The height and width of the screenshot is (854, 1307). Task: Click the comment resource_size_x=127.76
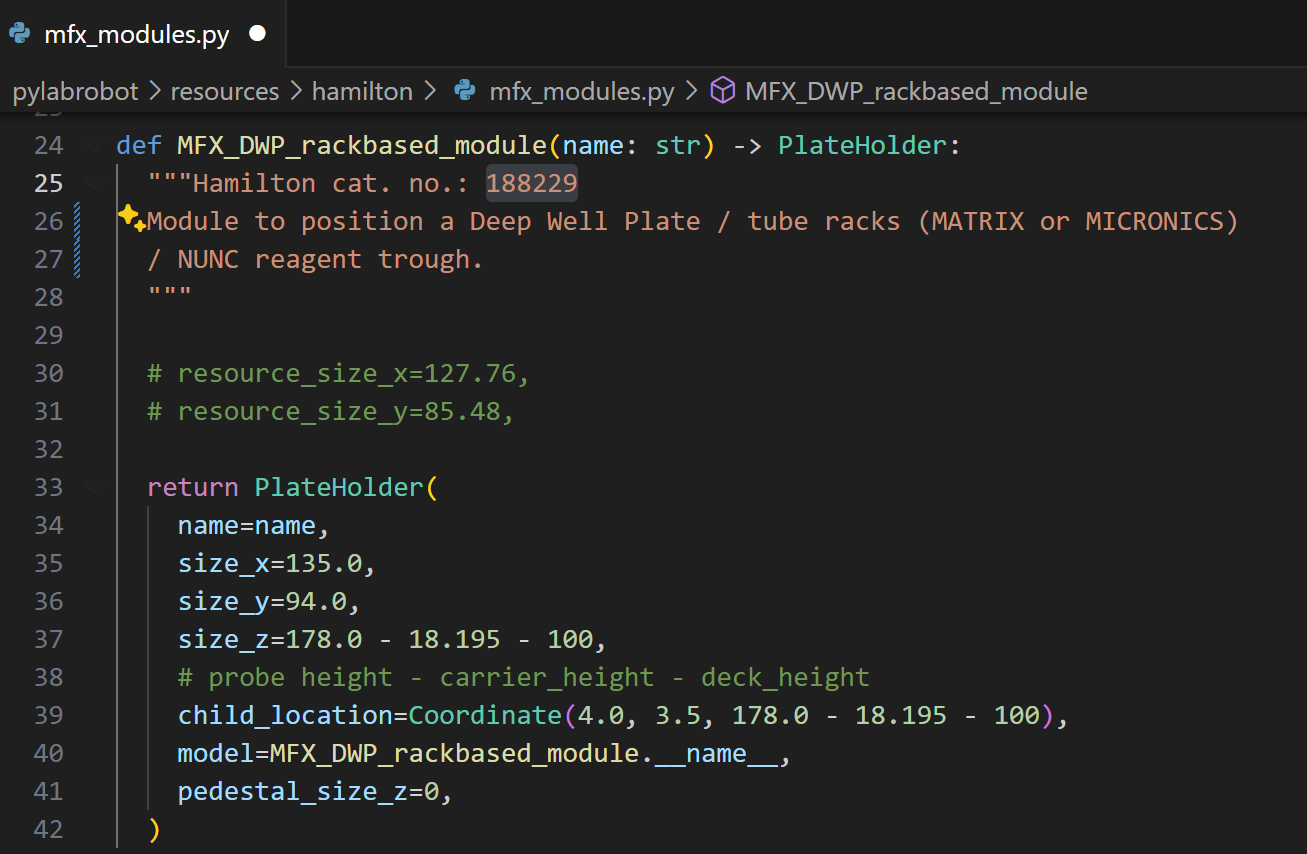338,374
